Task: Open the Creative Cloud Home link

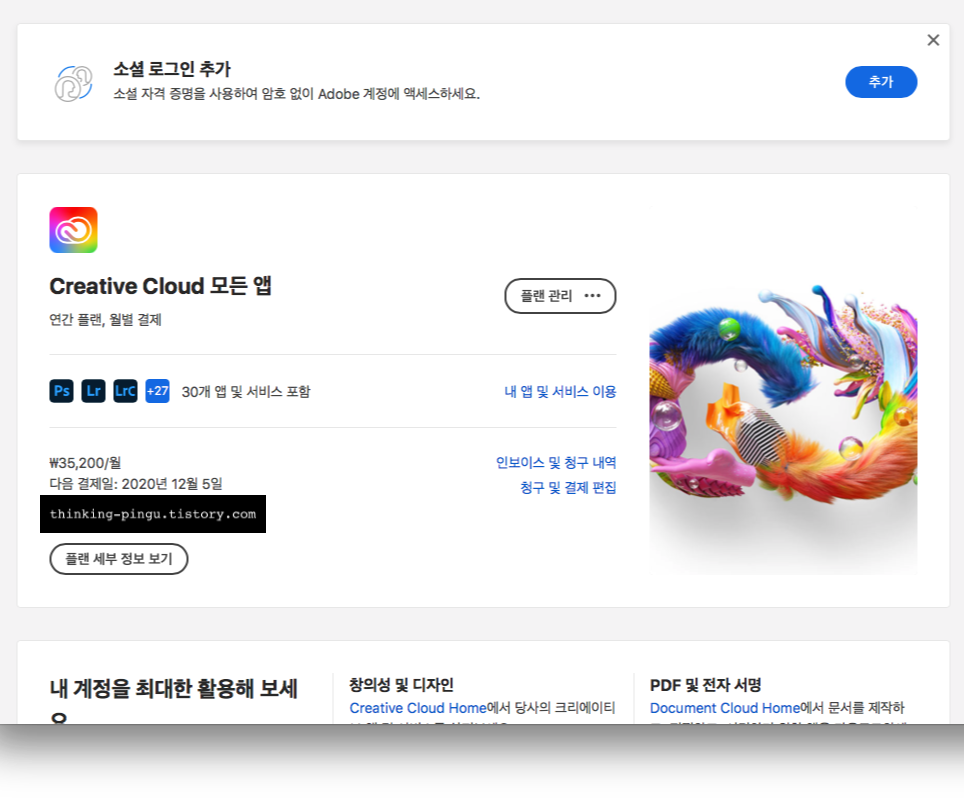Action: click(418, 708)
